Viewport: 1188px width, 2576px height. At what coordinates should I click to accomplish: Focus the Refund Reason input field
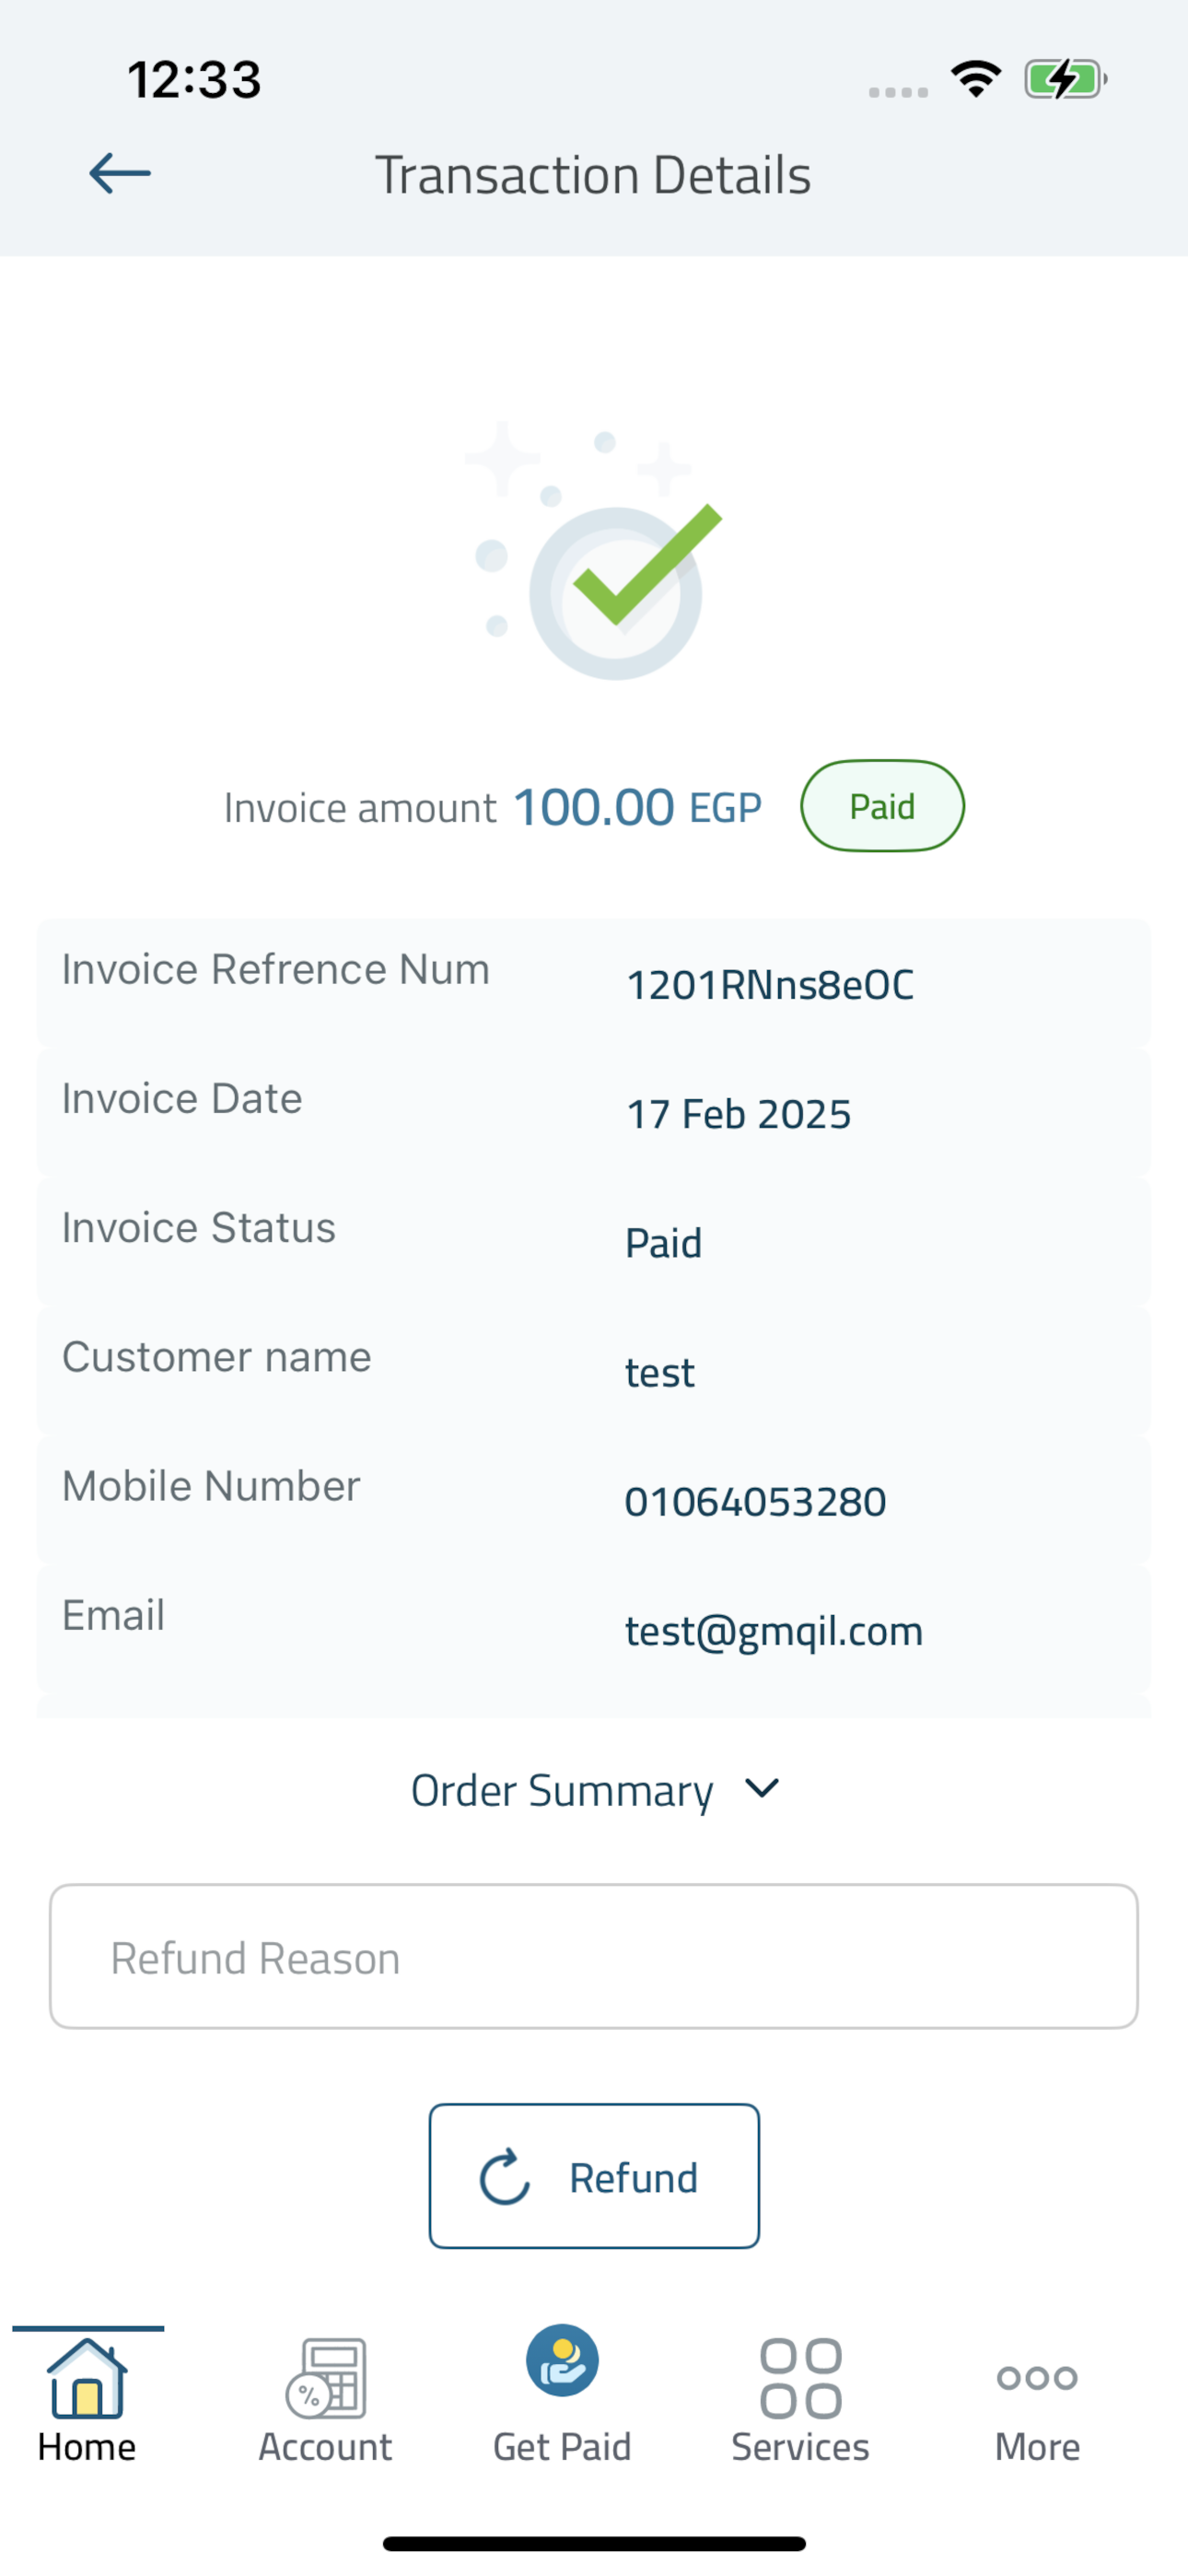coord(594,1957)
